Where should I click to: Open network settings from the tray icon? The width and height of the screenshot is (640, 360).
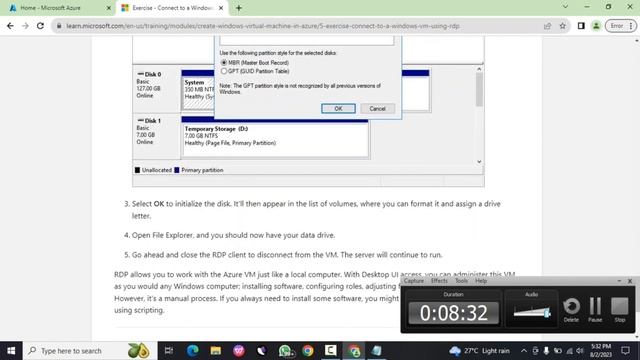click(x=569, y=351)
